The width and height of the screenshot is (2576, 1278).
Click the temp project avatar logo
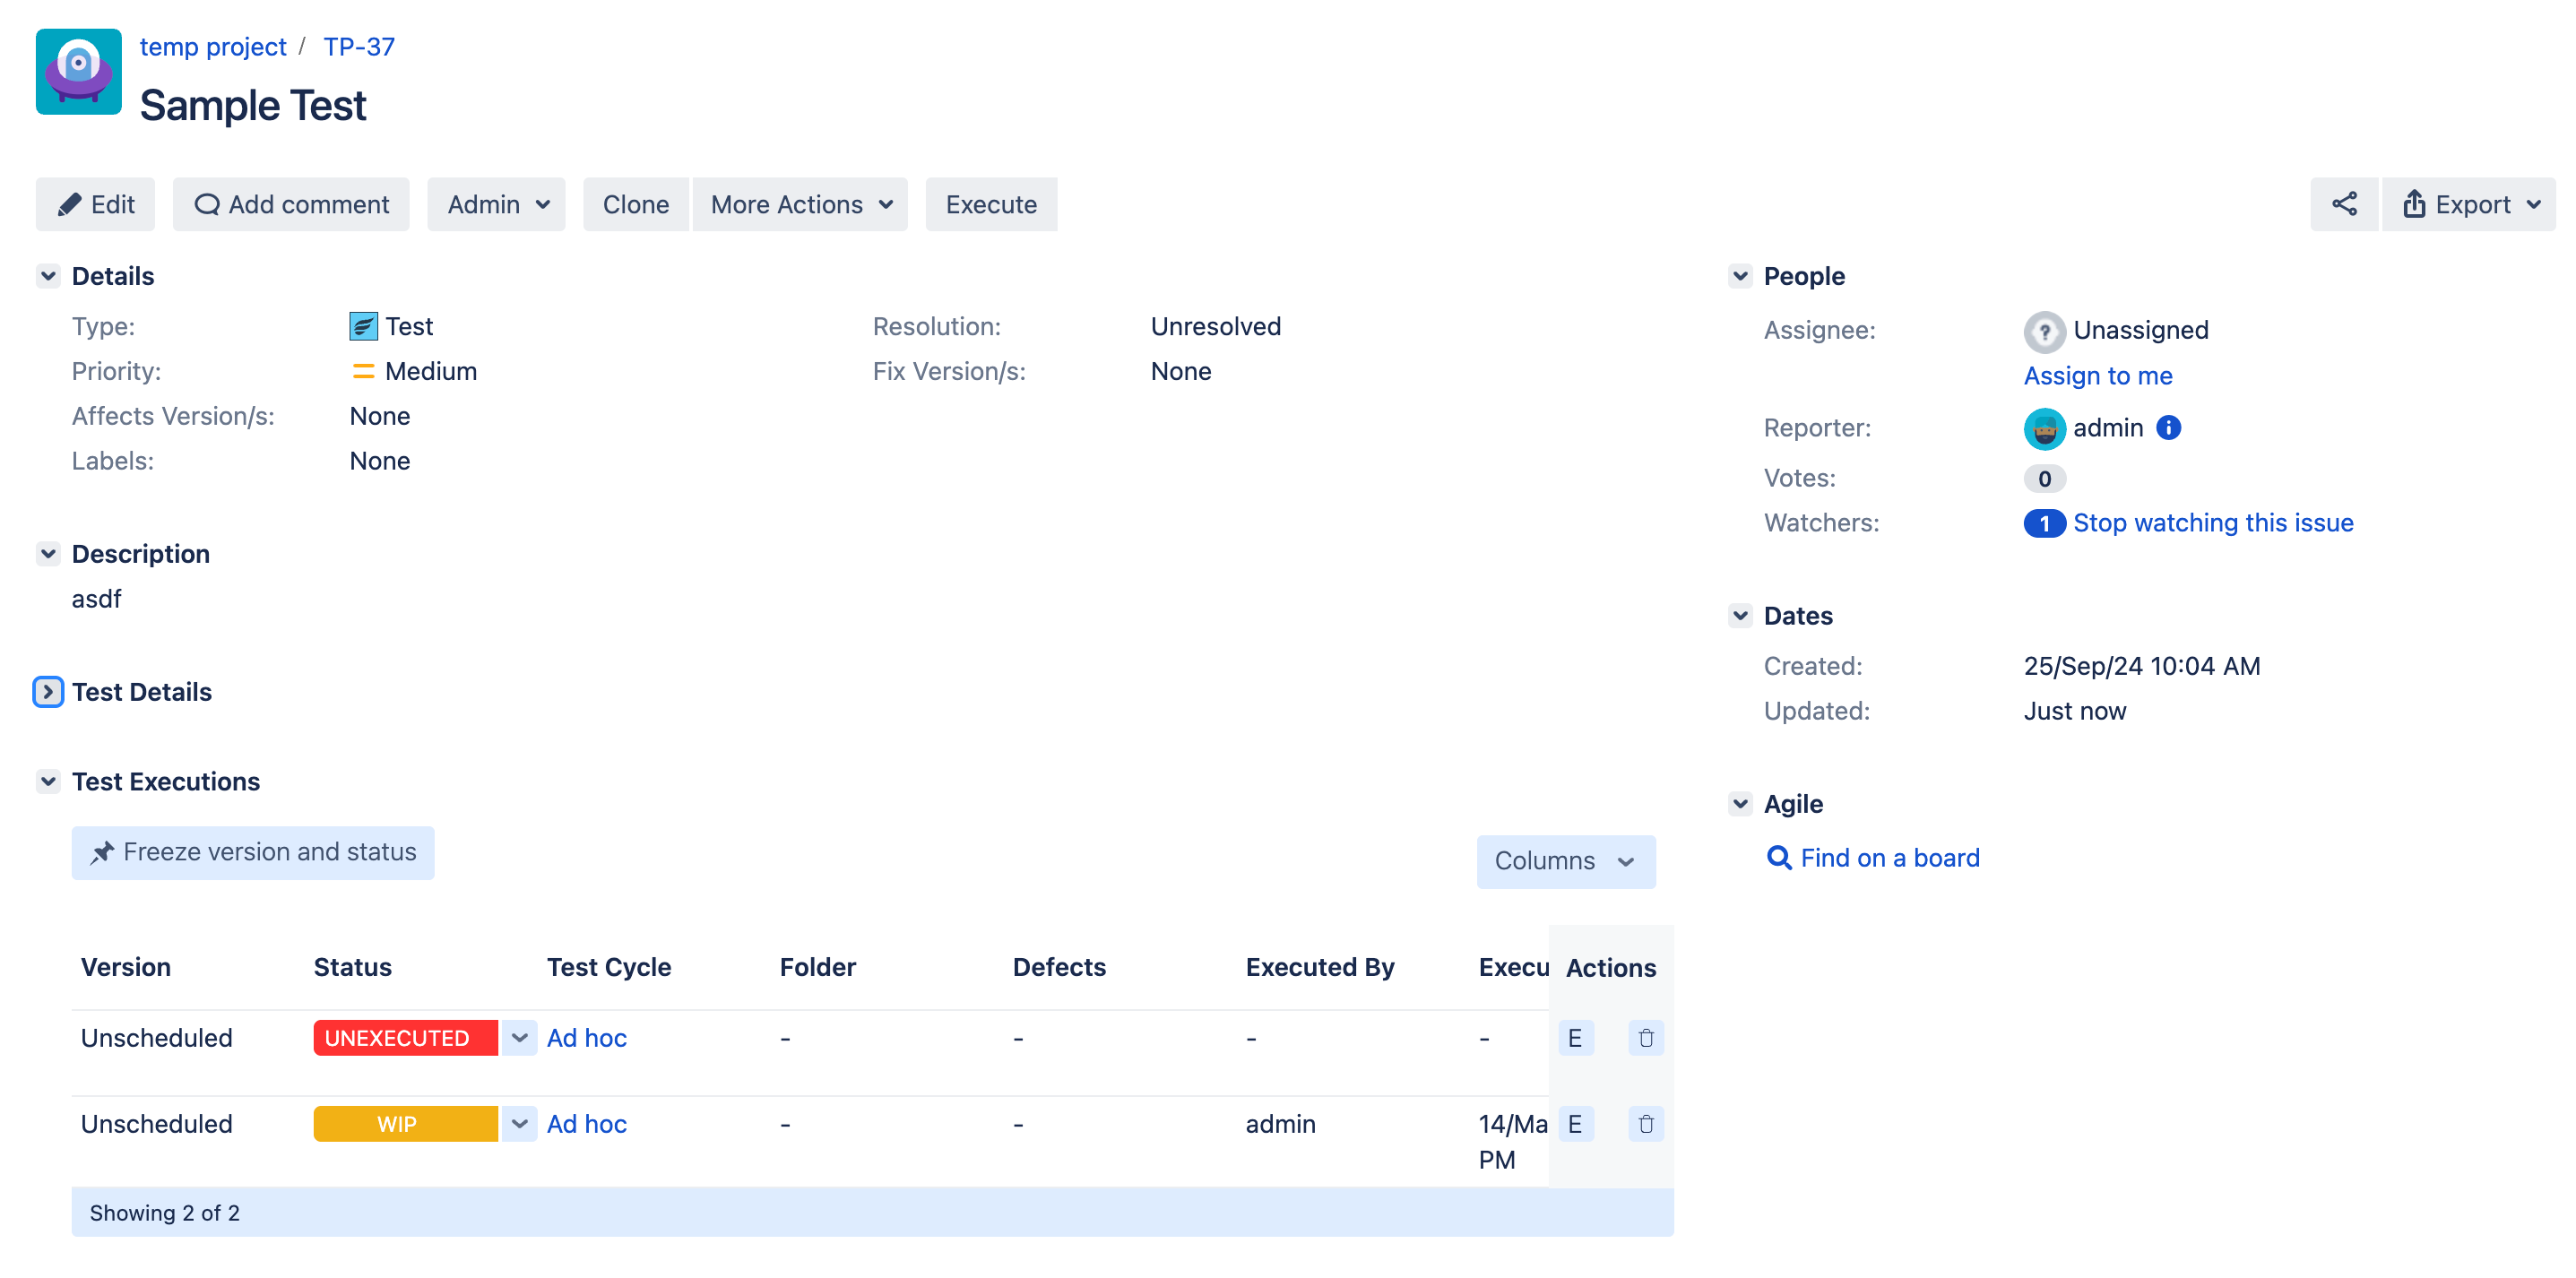click(x=77, y=71)
